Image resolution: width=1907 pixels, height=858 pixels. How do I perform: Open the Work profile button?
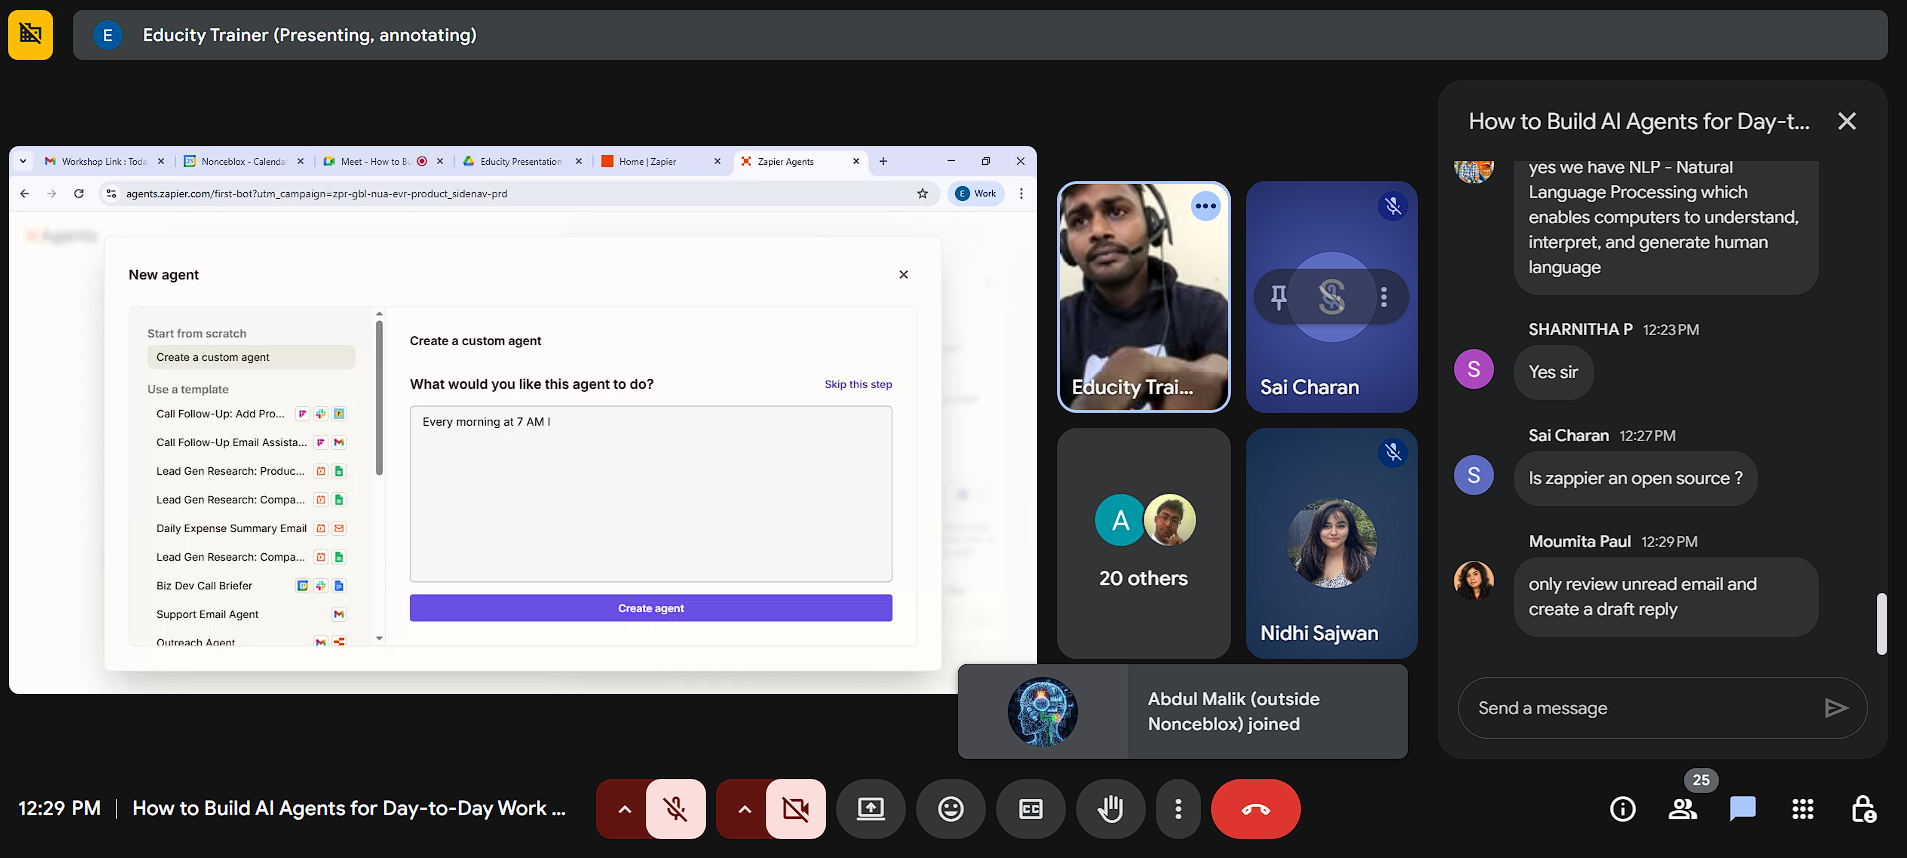(977, 193)
